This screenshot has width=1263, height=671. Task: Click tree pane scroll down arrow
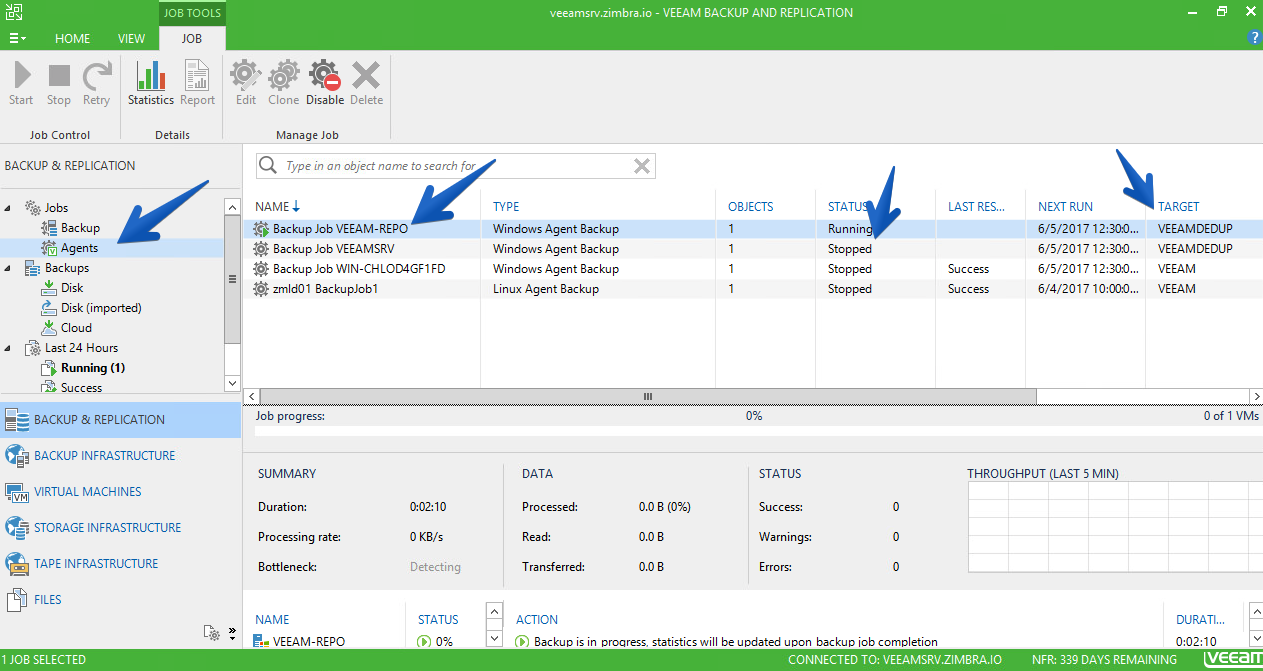(233, 383)
